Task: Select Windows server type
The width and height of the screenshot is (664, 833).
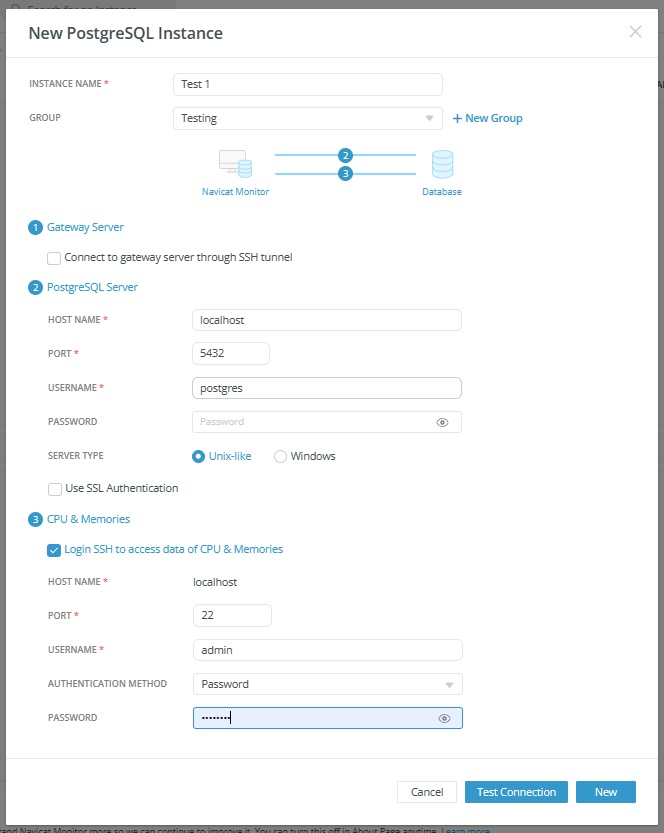Action: click(280, 456)
